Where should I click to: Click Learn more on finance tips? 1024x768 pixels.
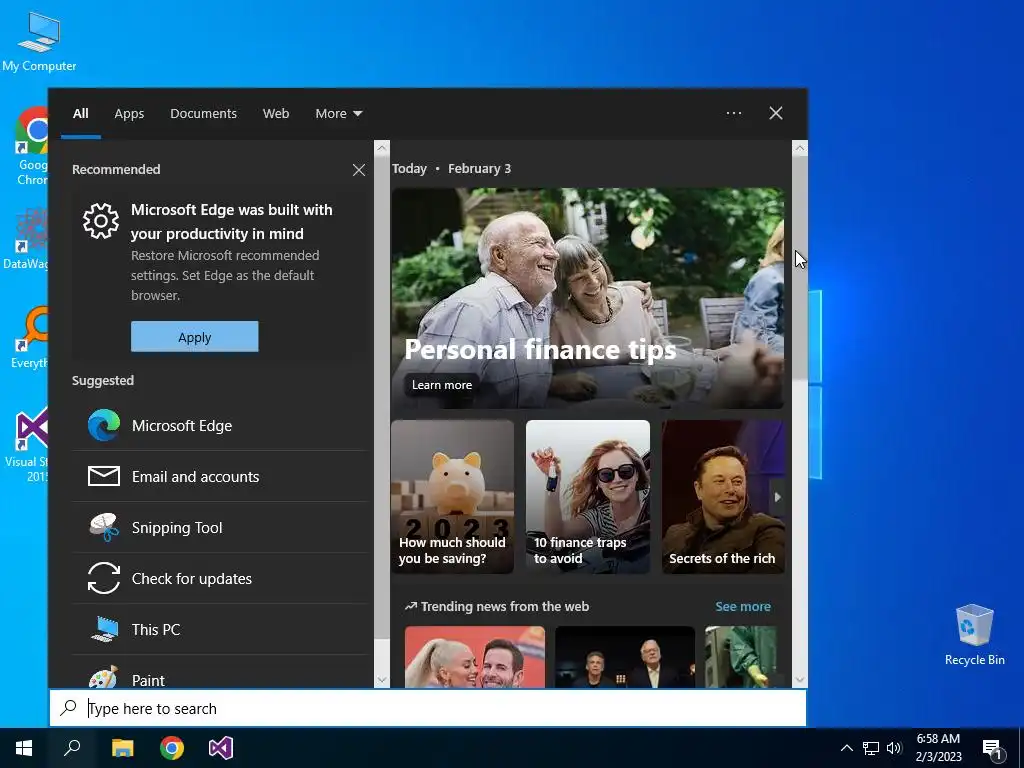[x=441, y=385]
